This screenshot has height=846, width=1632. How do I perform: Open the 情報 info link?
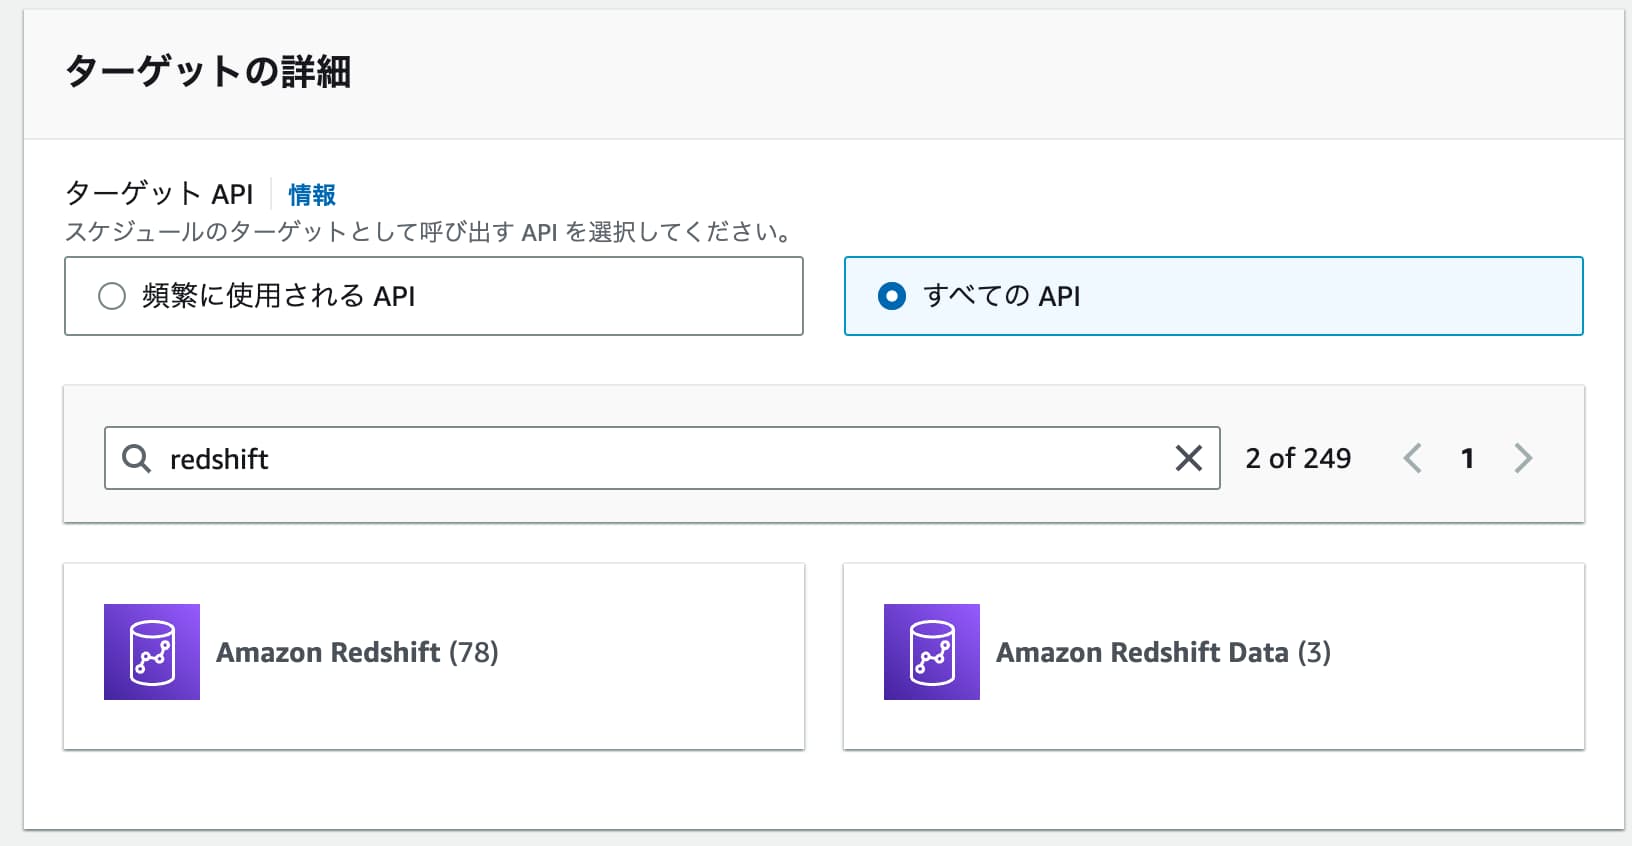[x=312, y=194]
